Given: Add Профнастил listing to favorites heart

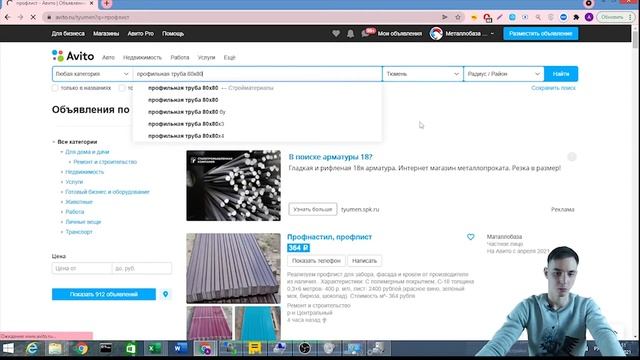Looking at the screenshot, I should (x=471, y=237).
